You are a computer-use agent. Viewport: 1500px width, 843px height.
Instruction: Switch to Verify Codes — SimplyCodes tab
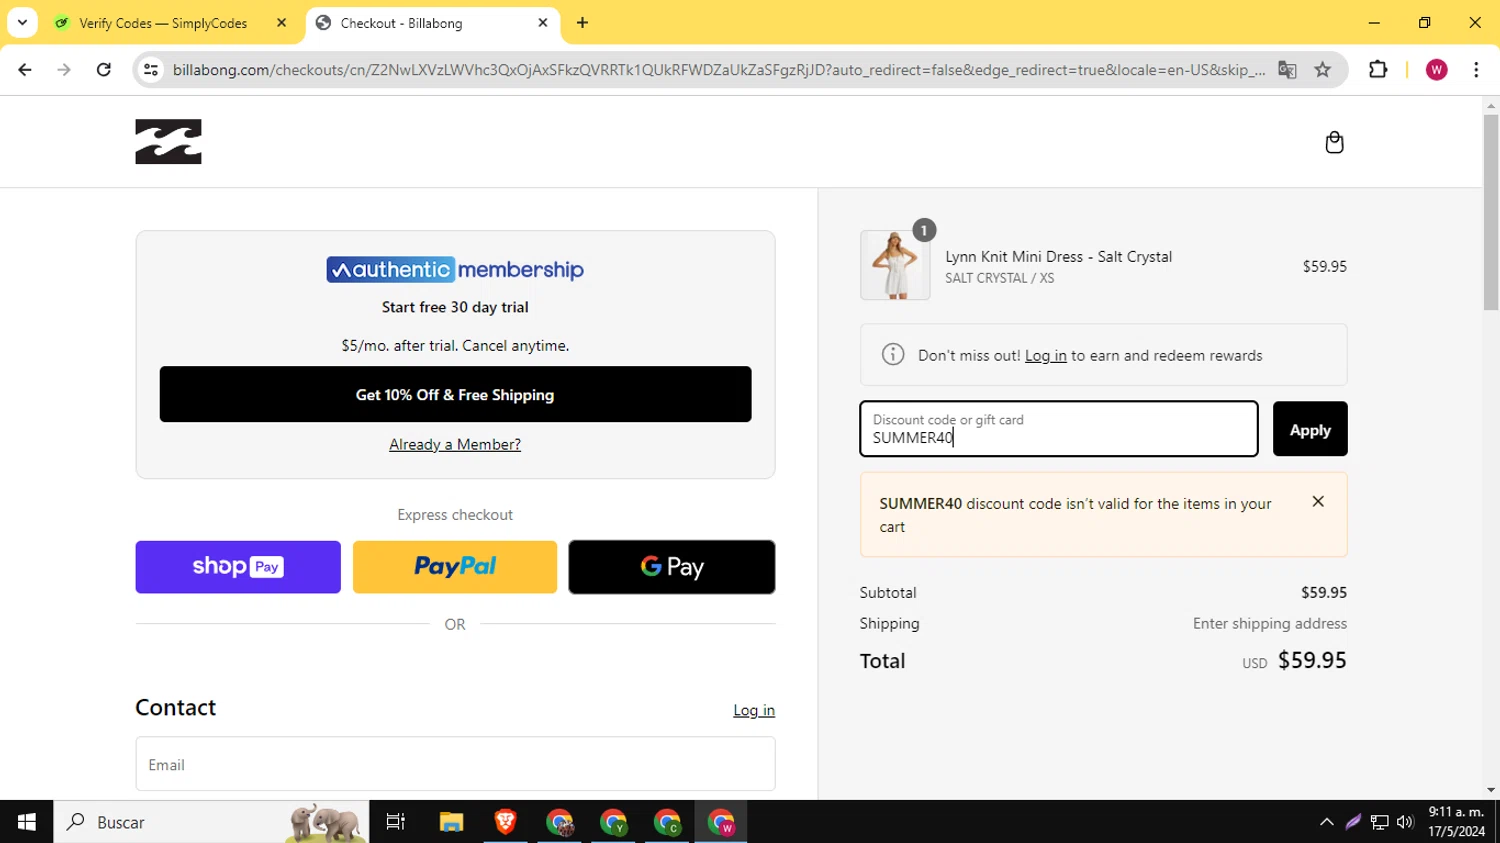pos(163,23)
